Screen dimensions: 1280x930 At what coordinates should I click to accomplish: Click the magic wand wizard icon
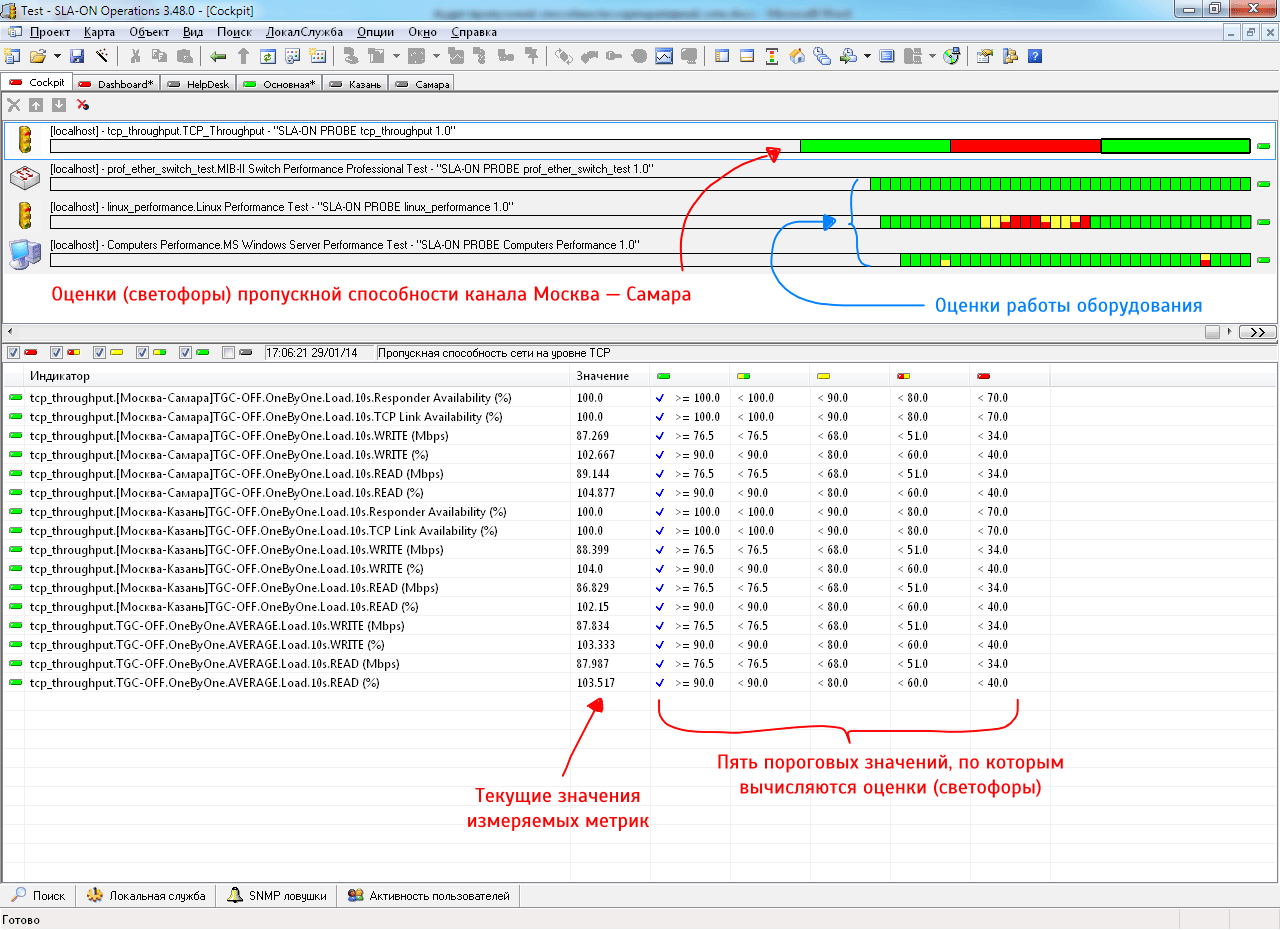101,56
